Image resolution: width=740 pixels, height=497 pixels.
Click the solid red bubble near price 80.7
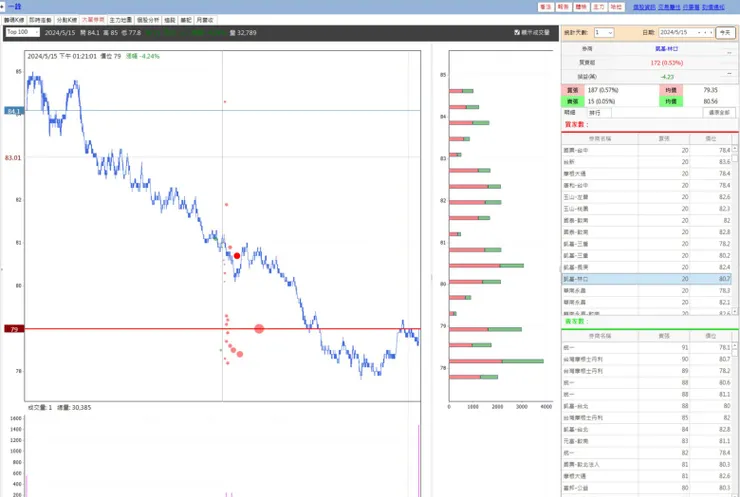tap(237, 256)
